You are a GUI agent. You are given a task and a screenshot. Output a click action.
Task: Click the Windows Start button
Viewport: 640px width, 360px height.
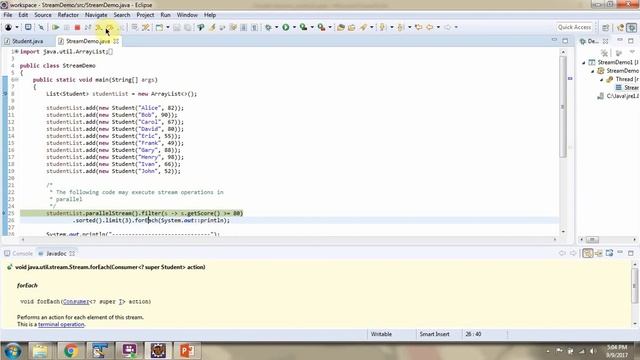tap(13, 351)
